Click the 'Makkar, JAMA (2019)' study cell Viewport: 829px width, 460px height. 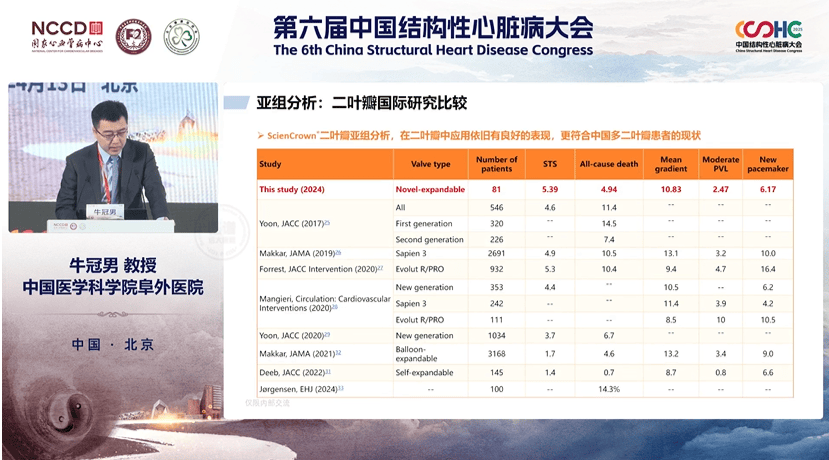[300, 253]
